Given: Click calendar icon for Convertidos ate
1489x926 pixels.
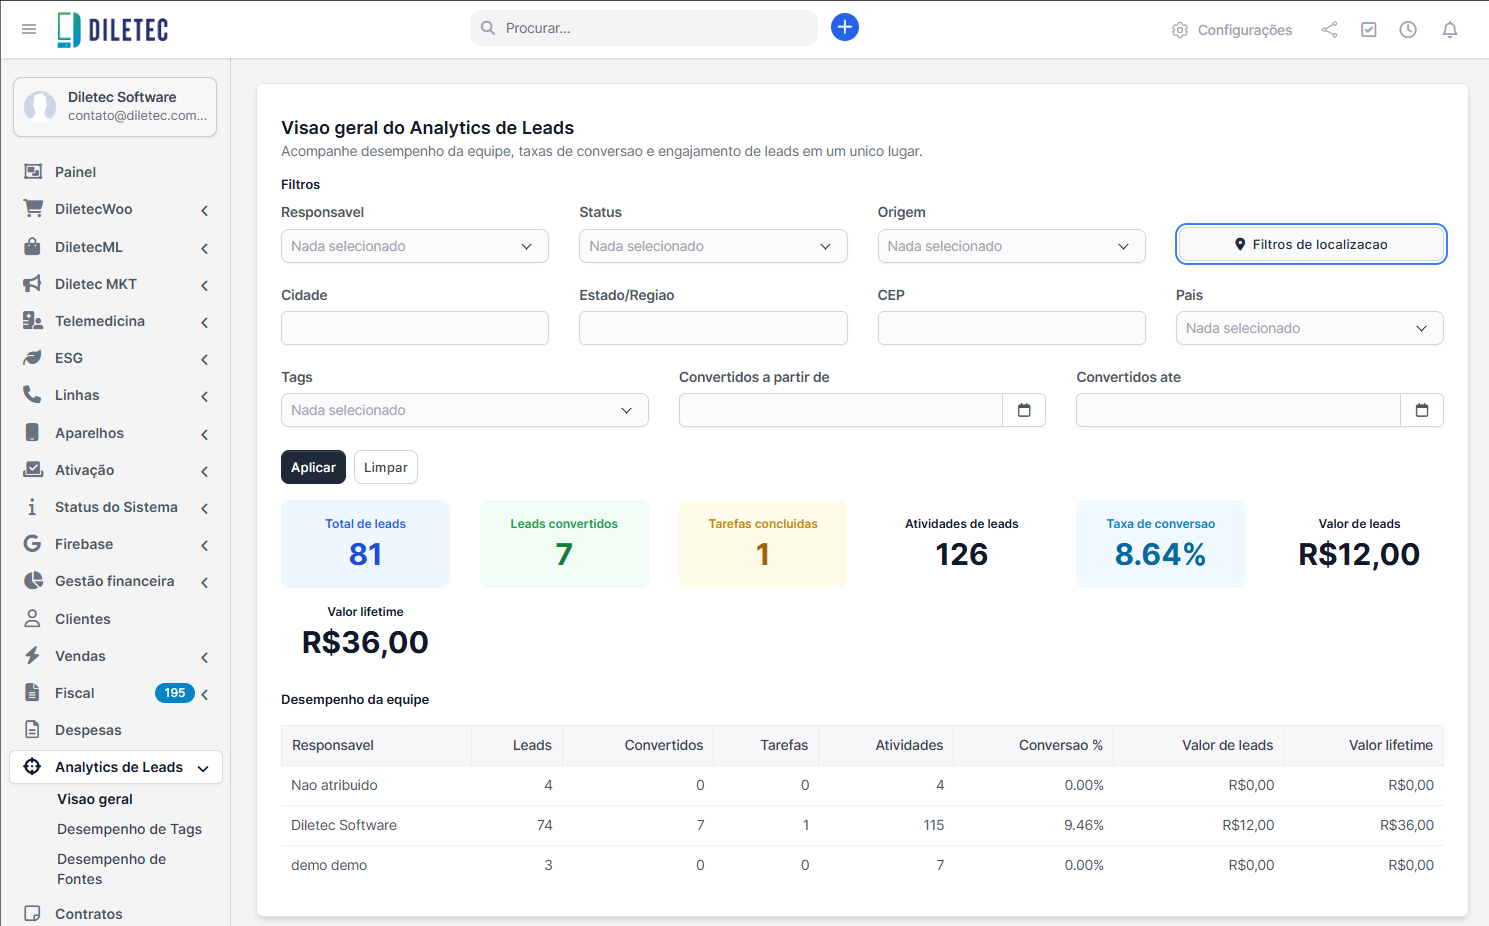Looking at the screenshot, I should click(1421, 410).
